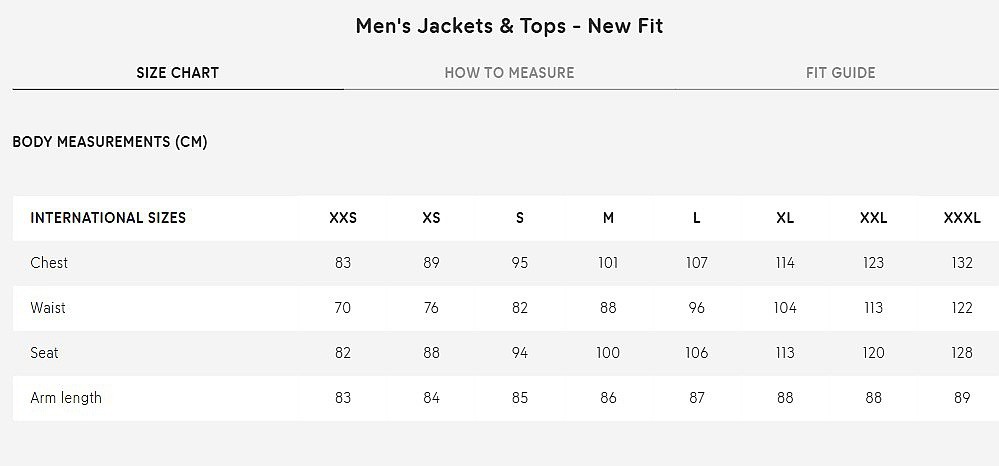The width and height of the screenshot is (999, 466).
Task: Select the XS size column header
Action: point(431,218)
